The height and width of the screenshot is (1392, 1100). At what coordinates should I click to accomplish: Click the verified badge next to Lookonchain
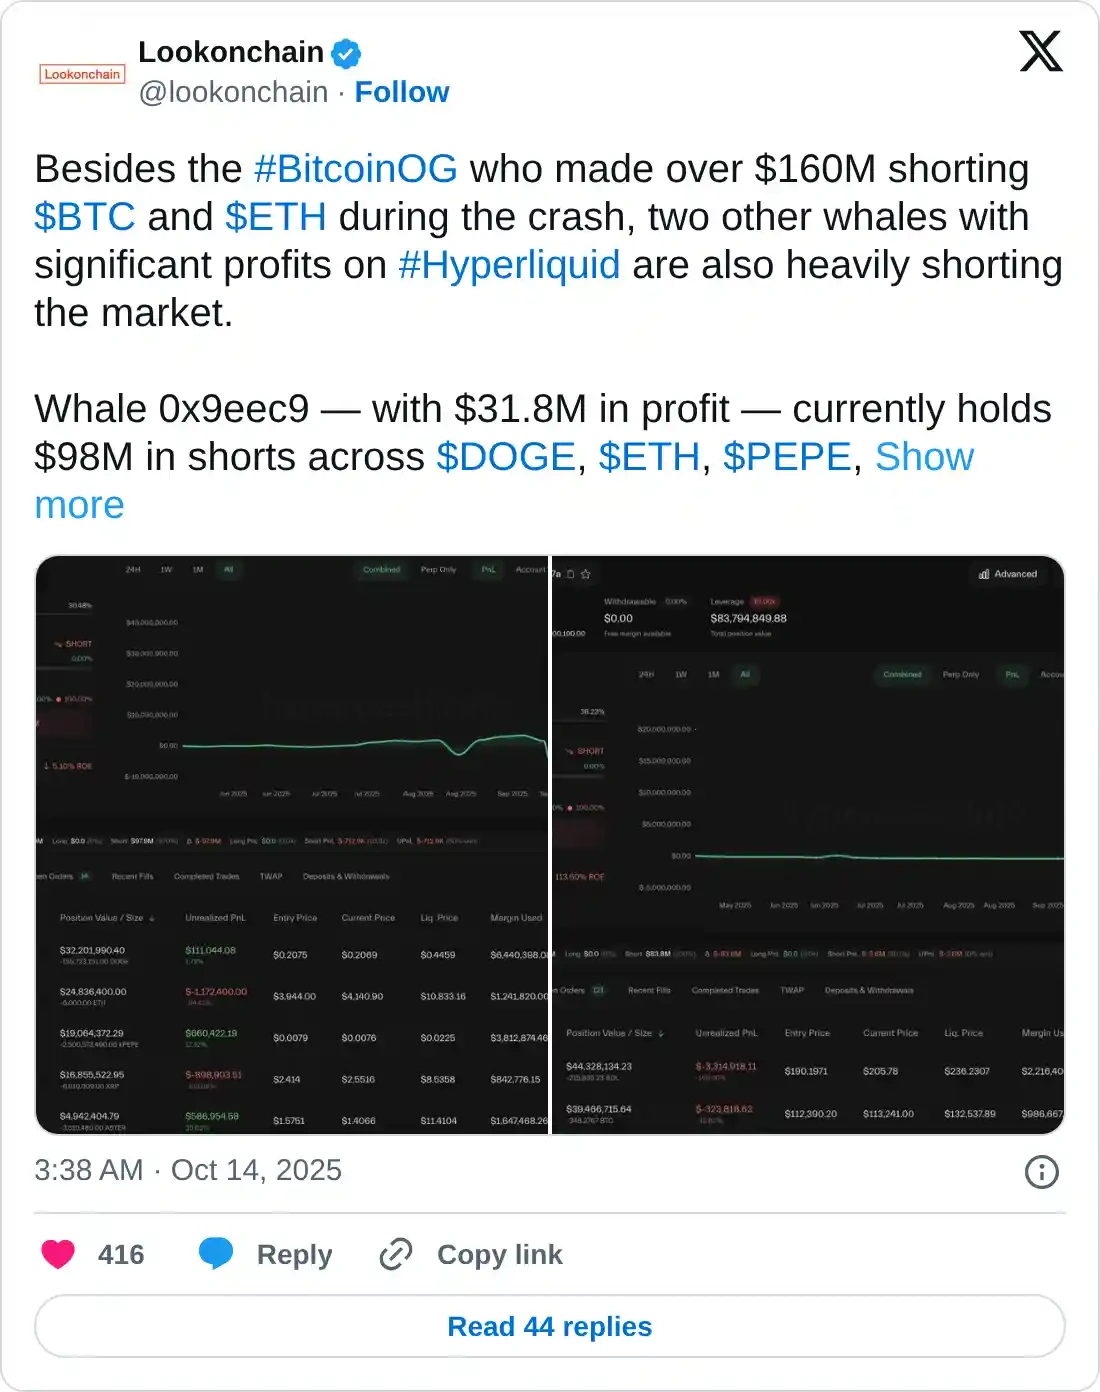click(346, 53)
